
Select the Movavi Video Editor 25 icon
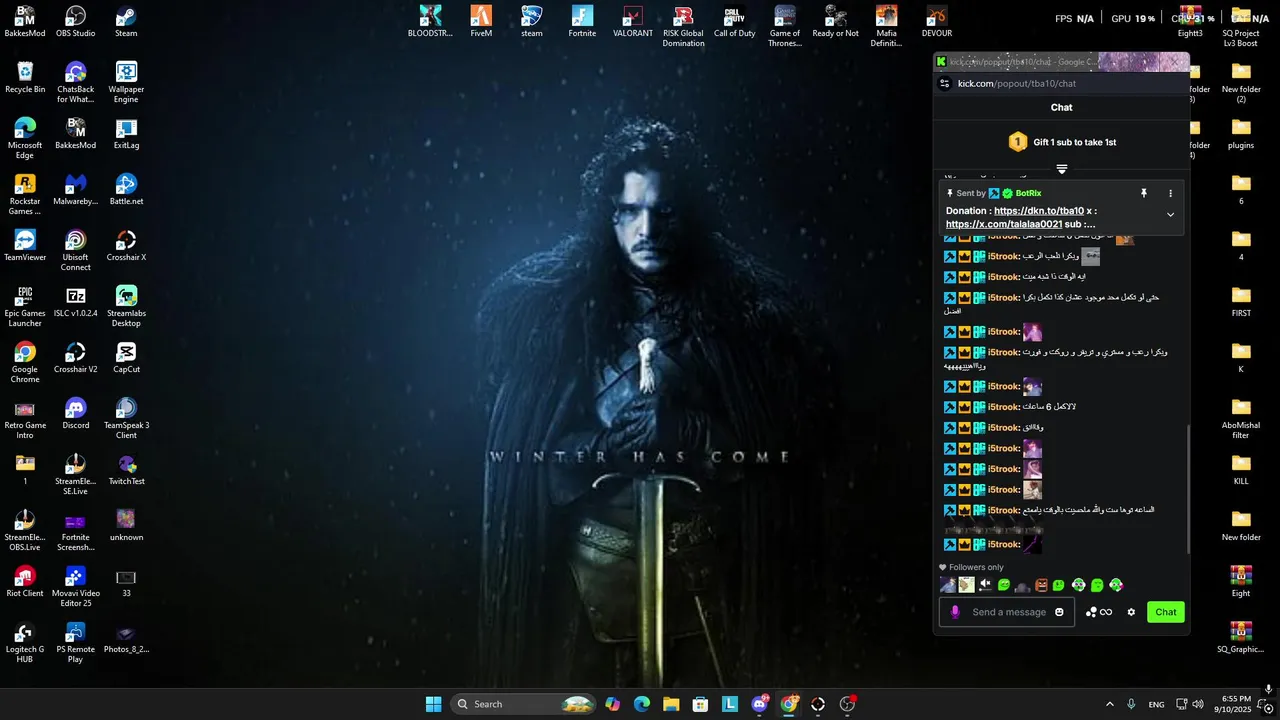[x=75, y=586]
